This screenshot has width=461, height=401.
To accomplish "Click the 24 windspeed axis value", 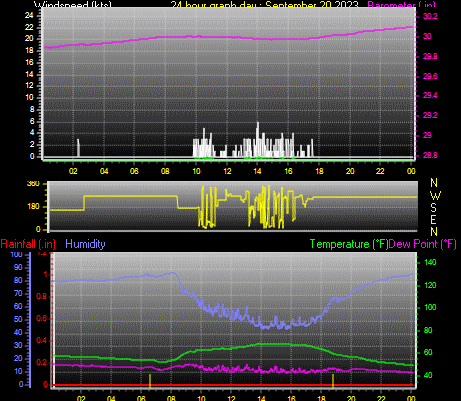I will tap(29, 15).
